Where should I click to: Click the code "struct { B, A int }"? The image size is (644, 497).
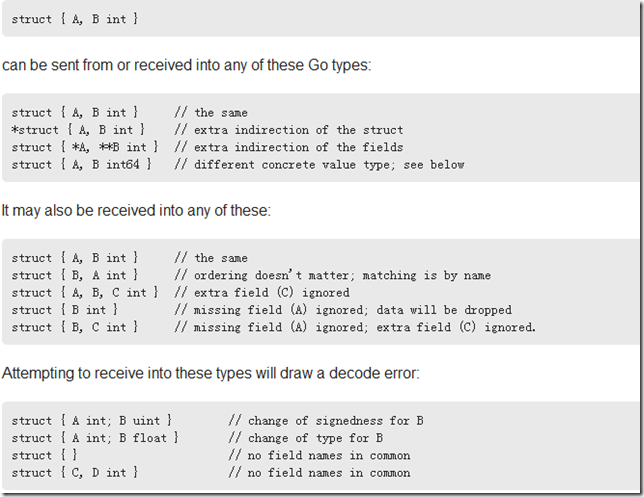[x=75, y=275]
